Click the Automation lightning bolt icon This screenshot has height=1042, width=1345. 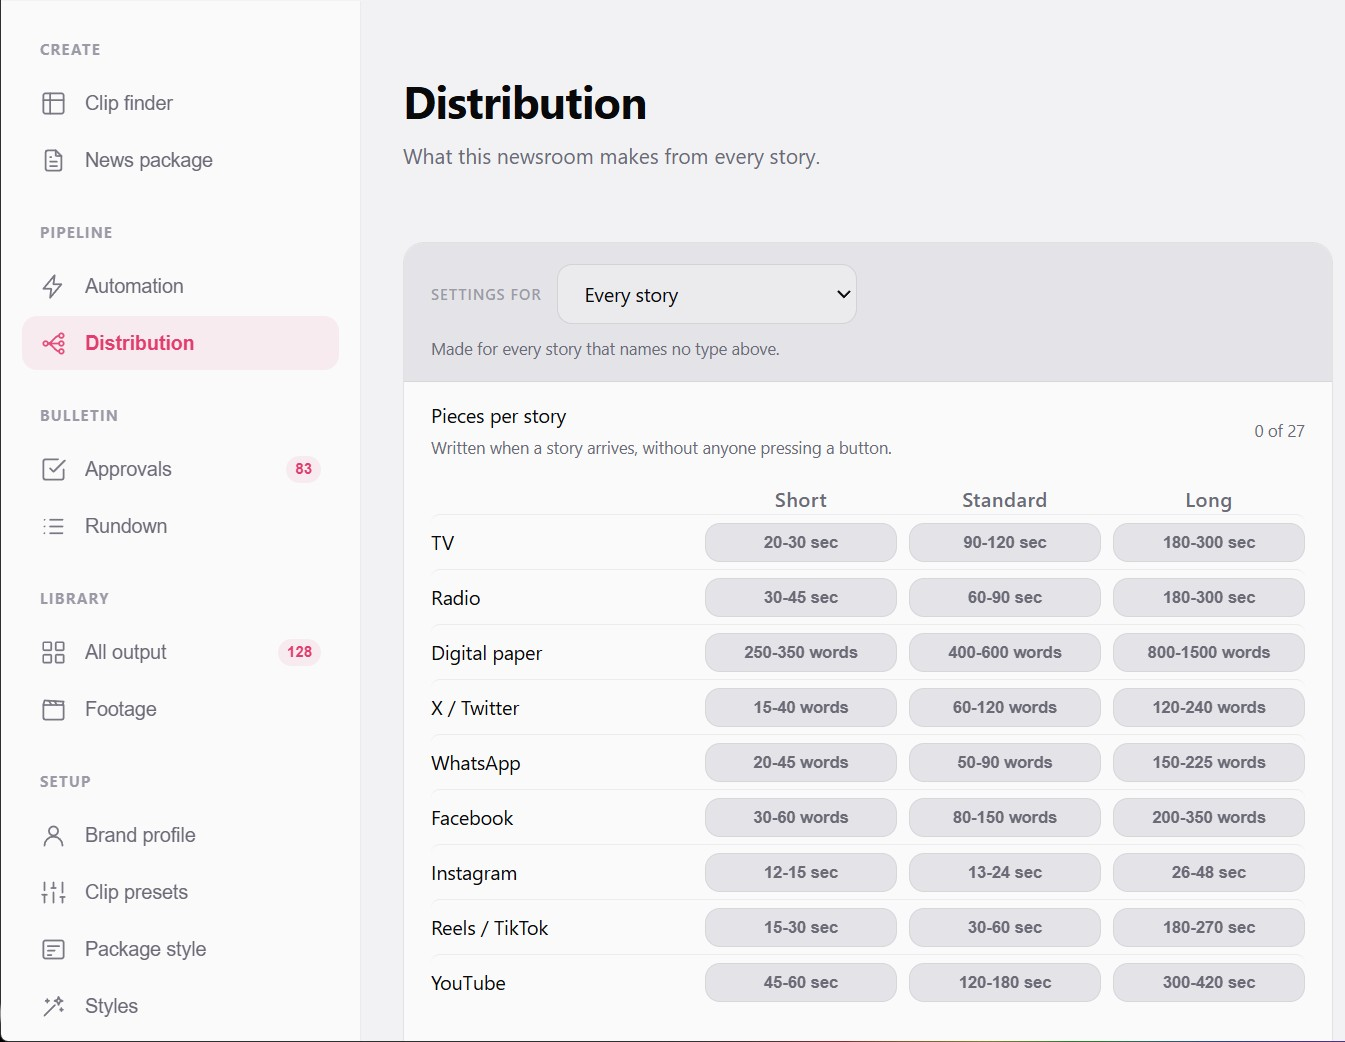click(54, 286)
